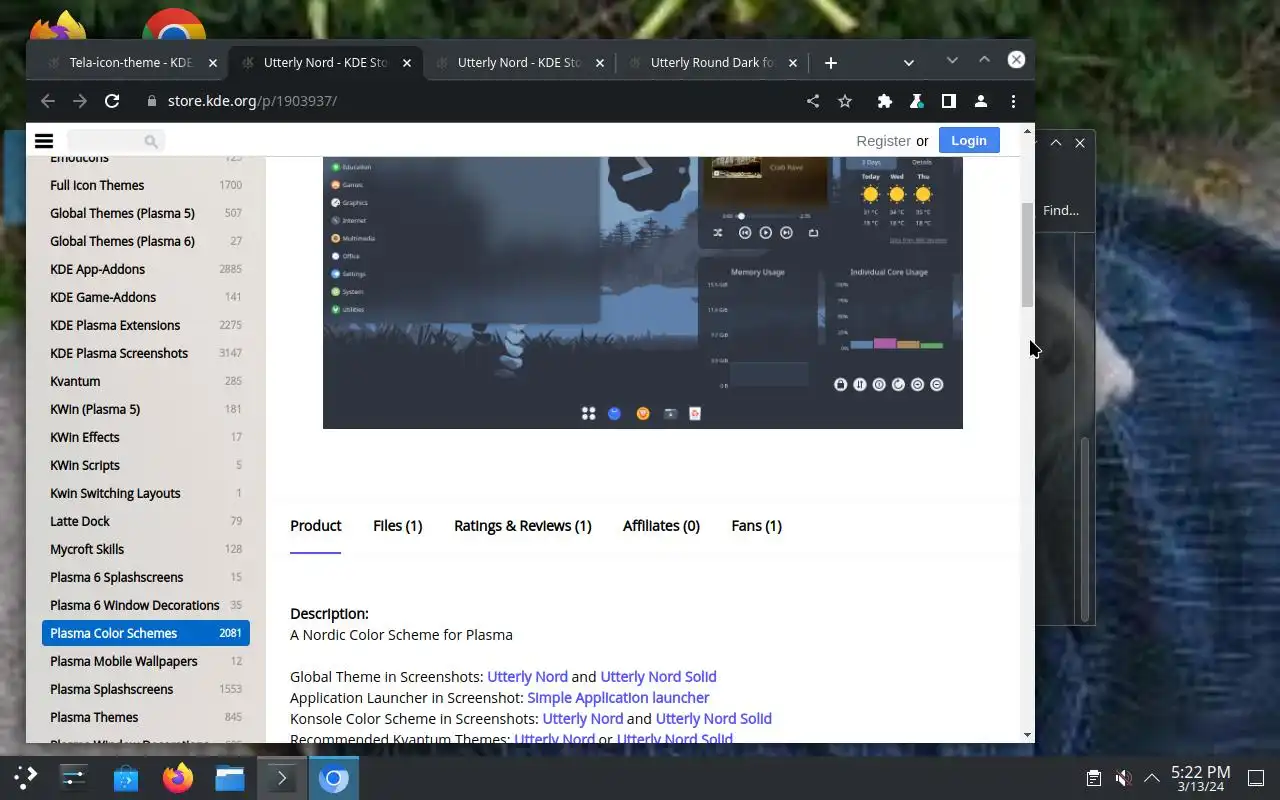Select the KDE Plasma Screenshots category
The image size is (1280, 800).
(146, 353)
